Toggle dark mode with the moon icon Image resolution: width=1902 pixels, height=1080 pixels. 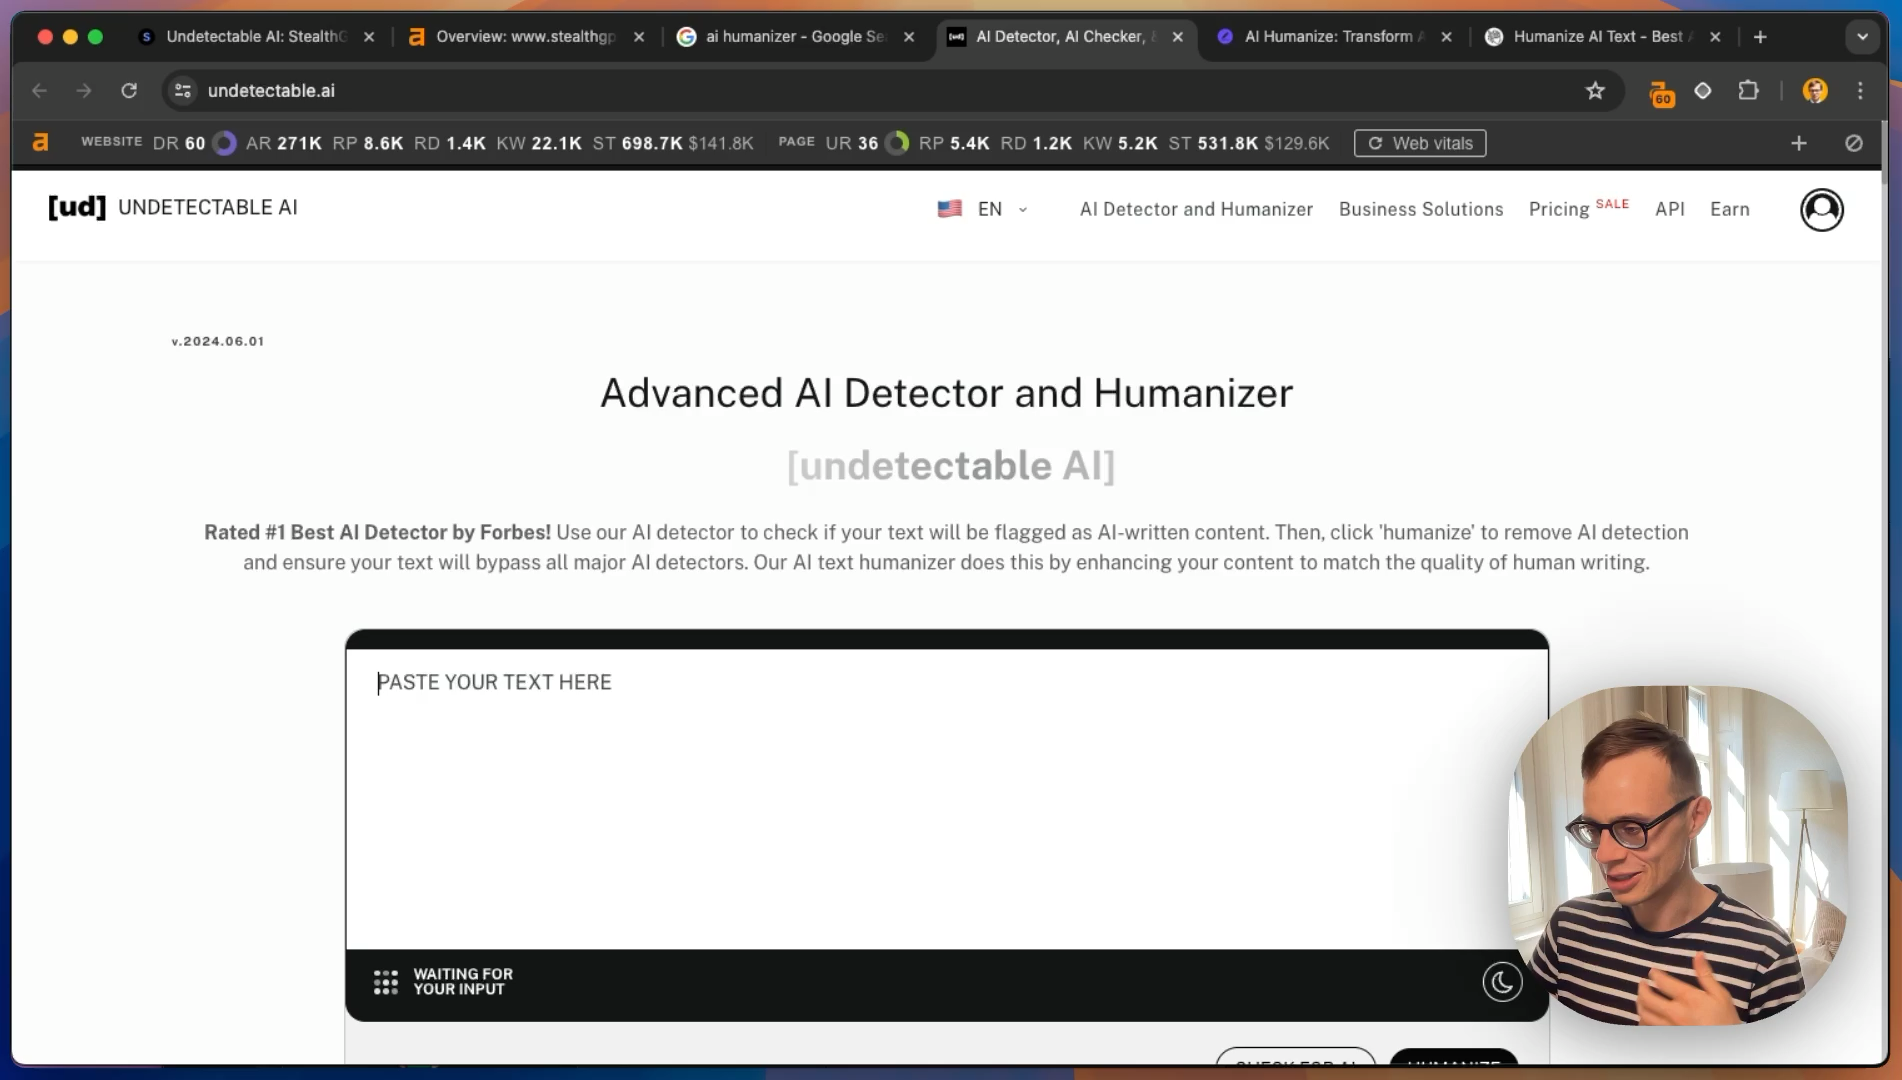(x=1502, y=982)
